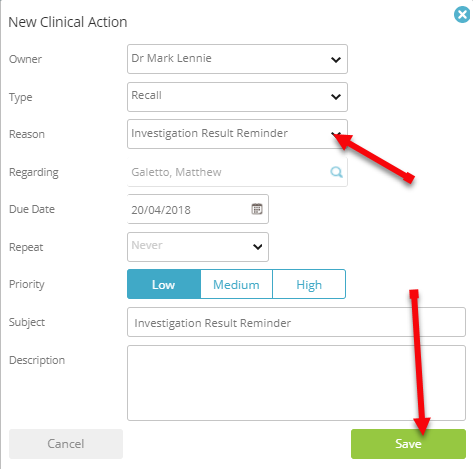The image size is (473, 469).
Task: Open the Owner dropdown showing Dr Mark Lennie
Action: click(x=237, y=59)
